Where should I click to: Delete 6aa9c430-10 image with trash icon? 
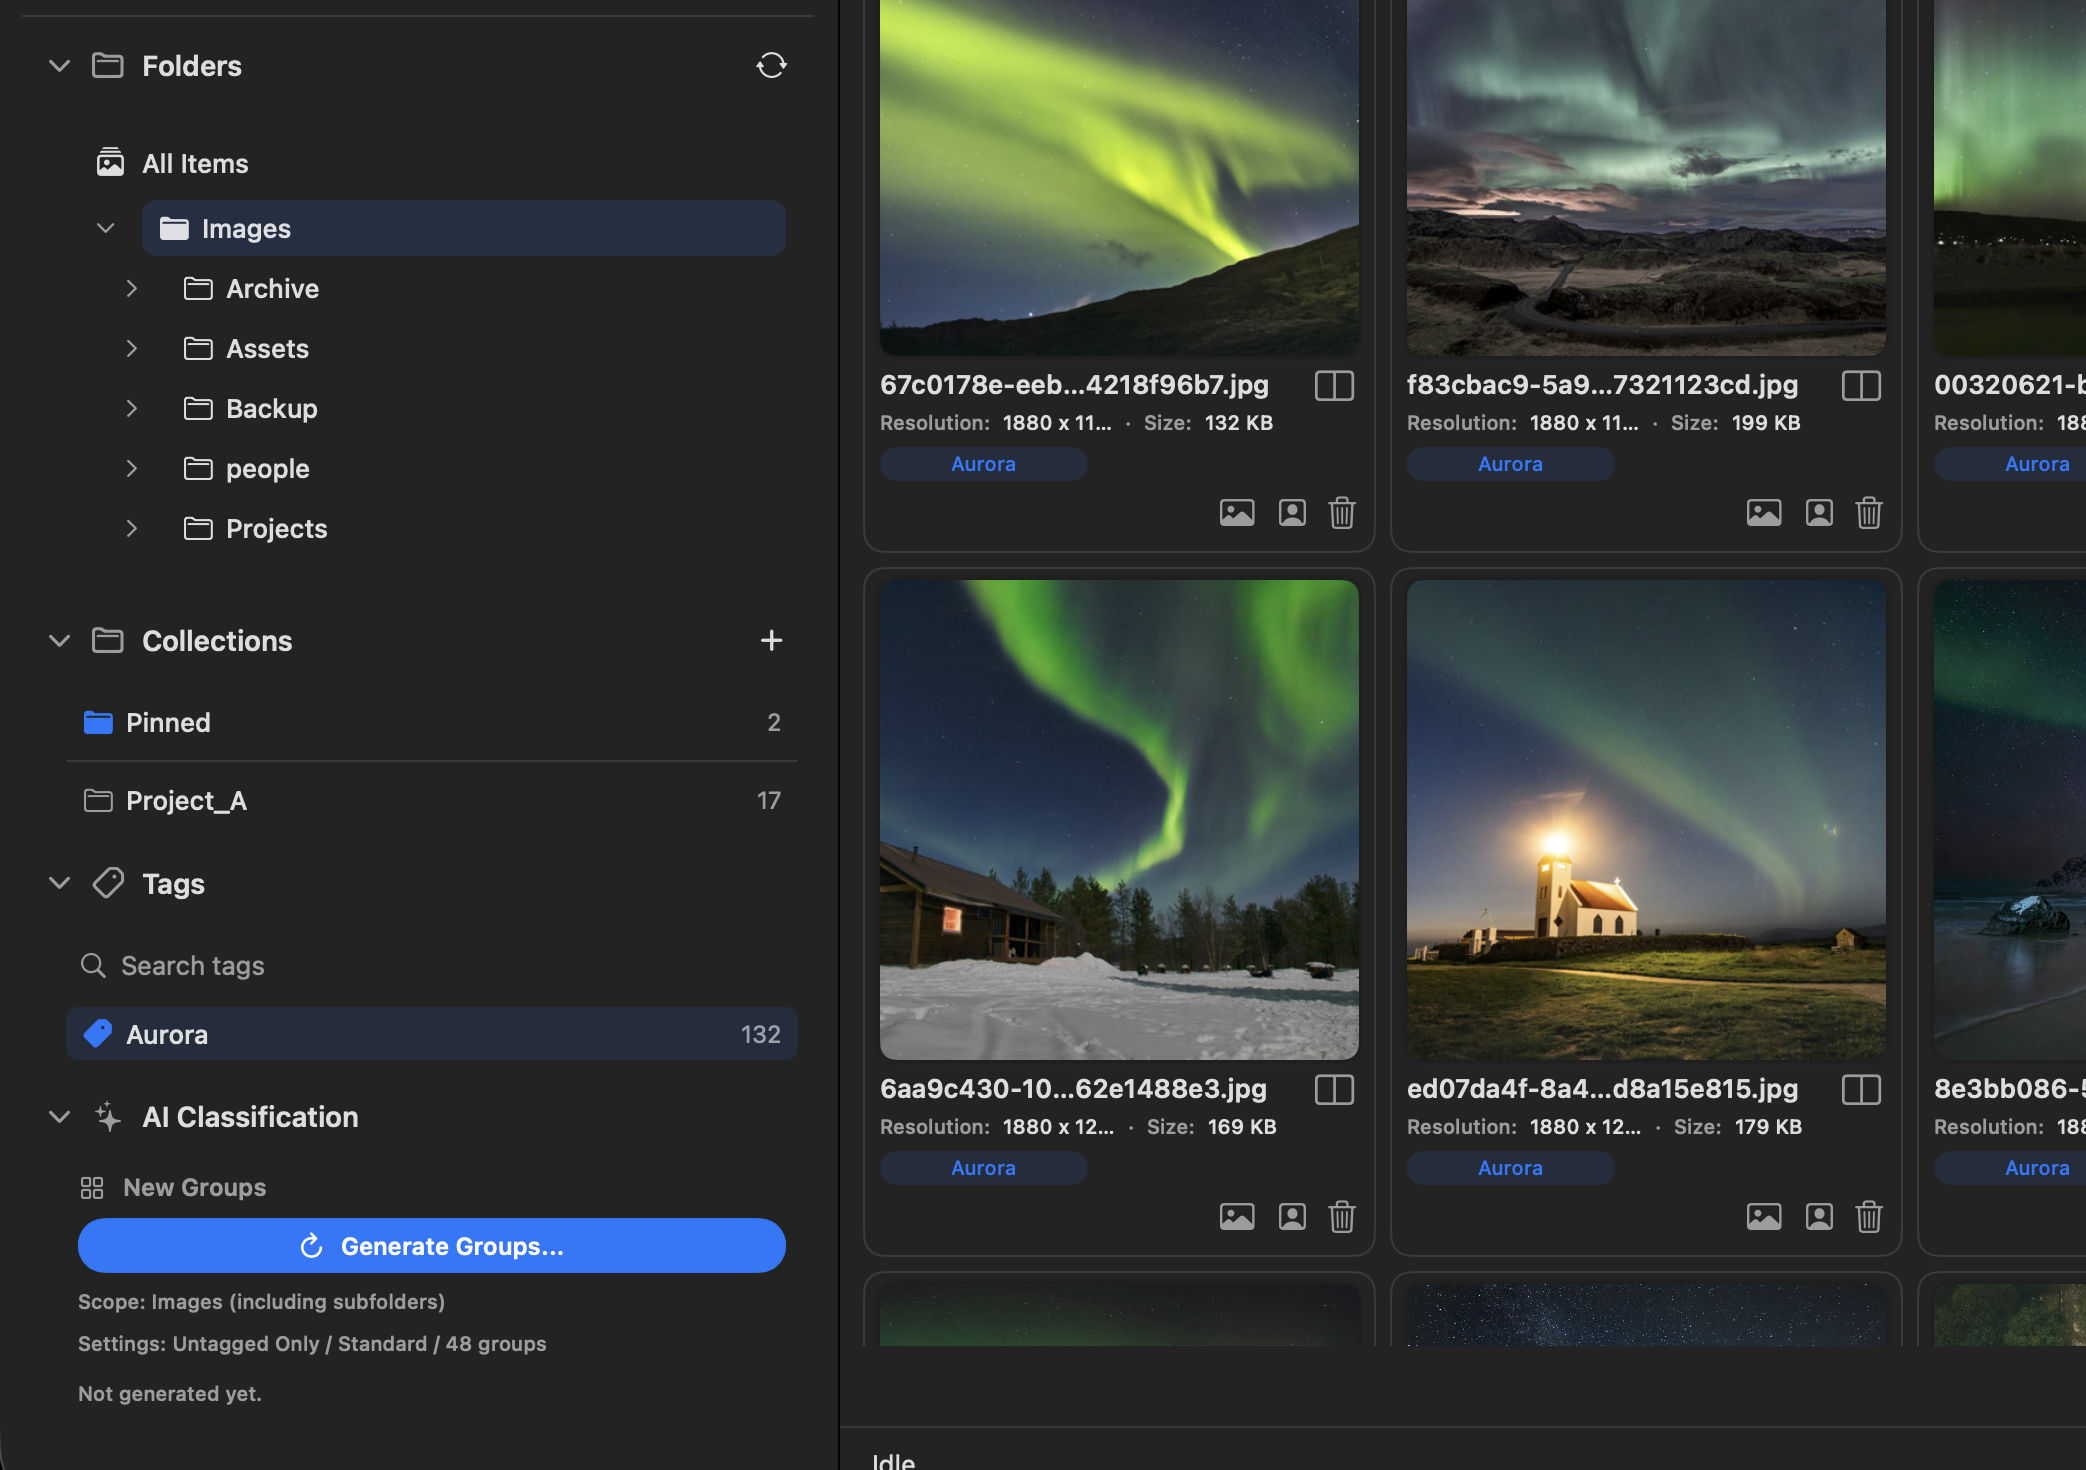click(x=1342, y=1217)
